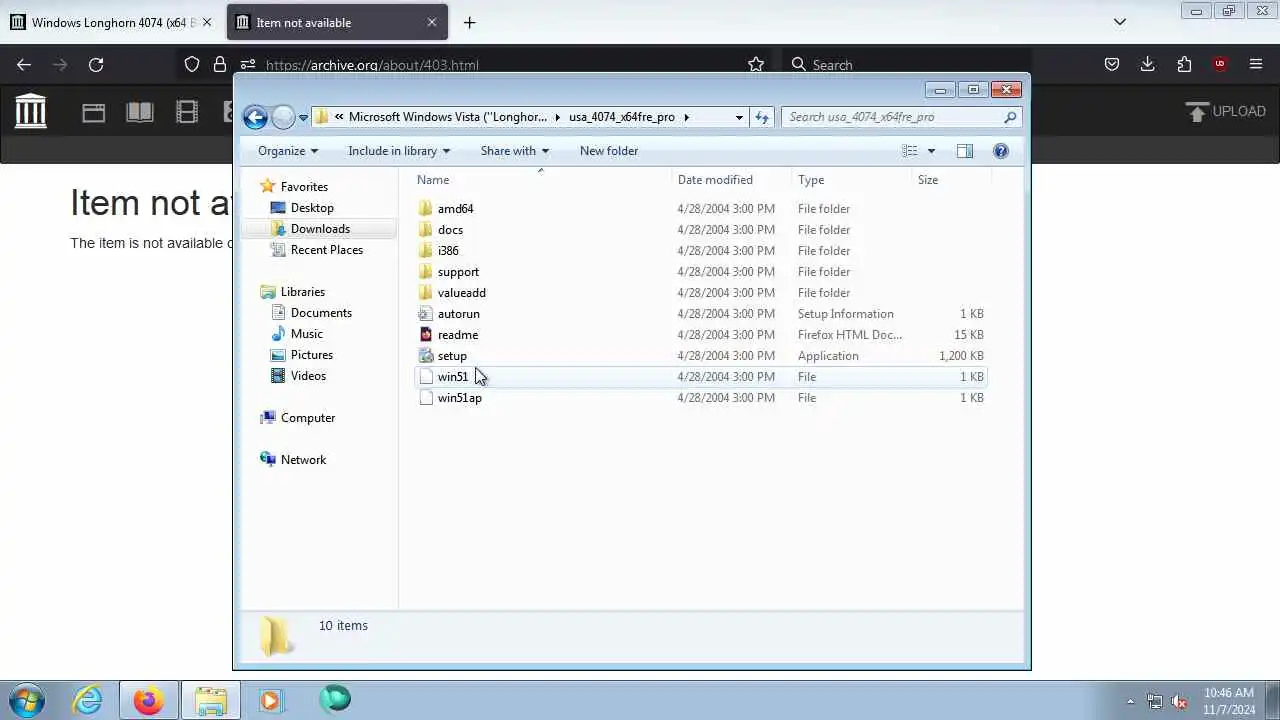This screenshot has width=1280, height=720.
Task: Select the readme HTML document icon
Action: click(426, 335)
